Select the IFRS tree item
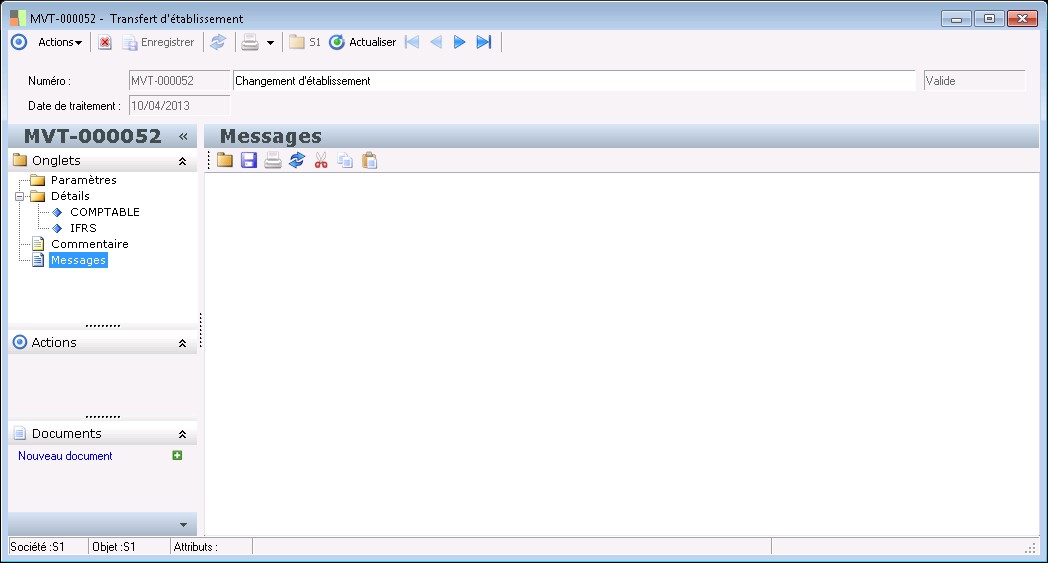This screenshot has width=1048, height=563. (84, 228)
